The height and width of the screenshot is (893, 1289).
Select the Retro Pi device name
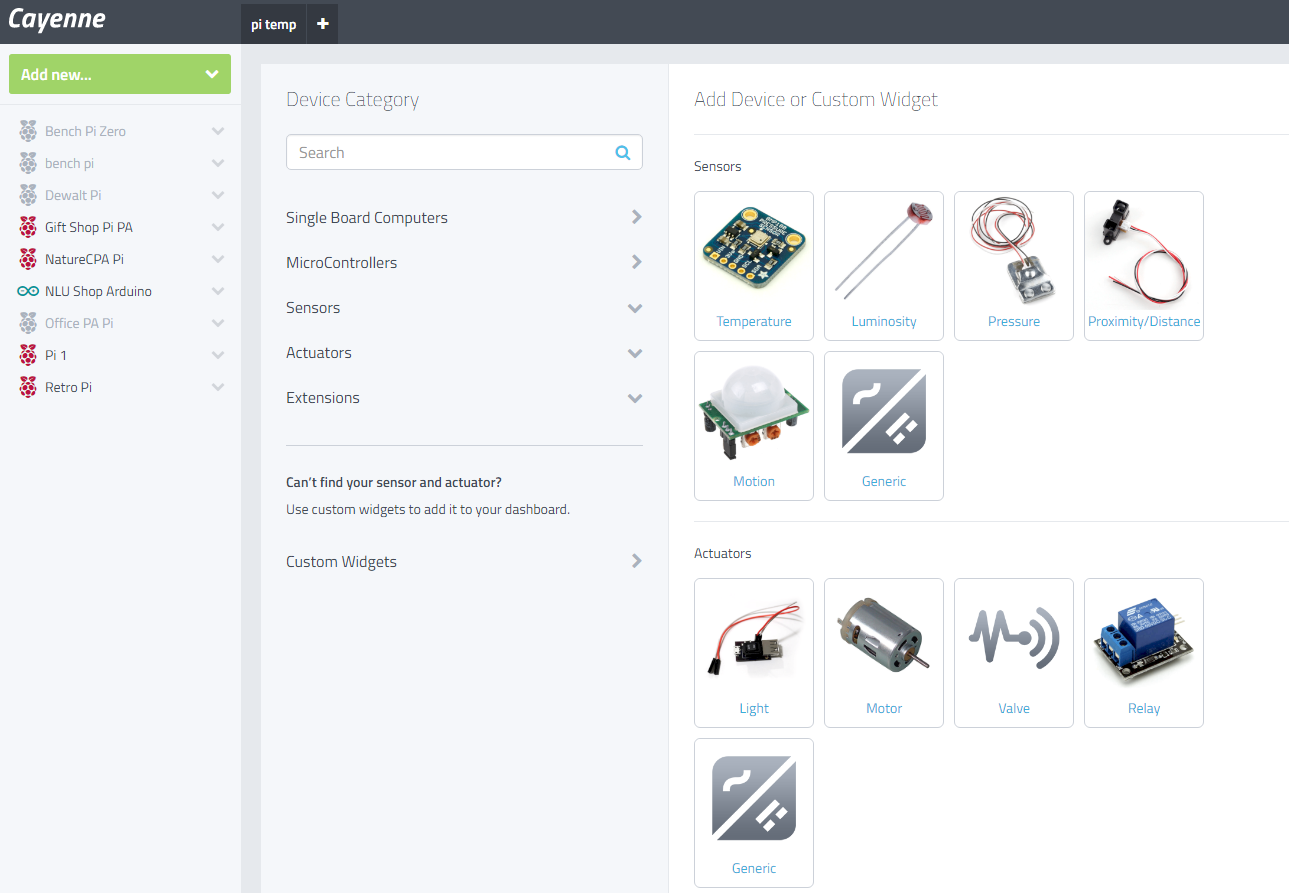coord(68,387)
